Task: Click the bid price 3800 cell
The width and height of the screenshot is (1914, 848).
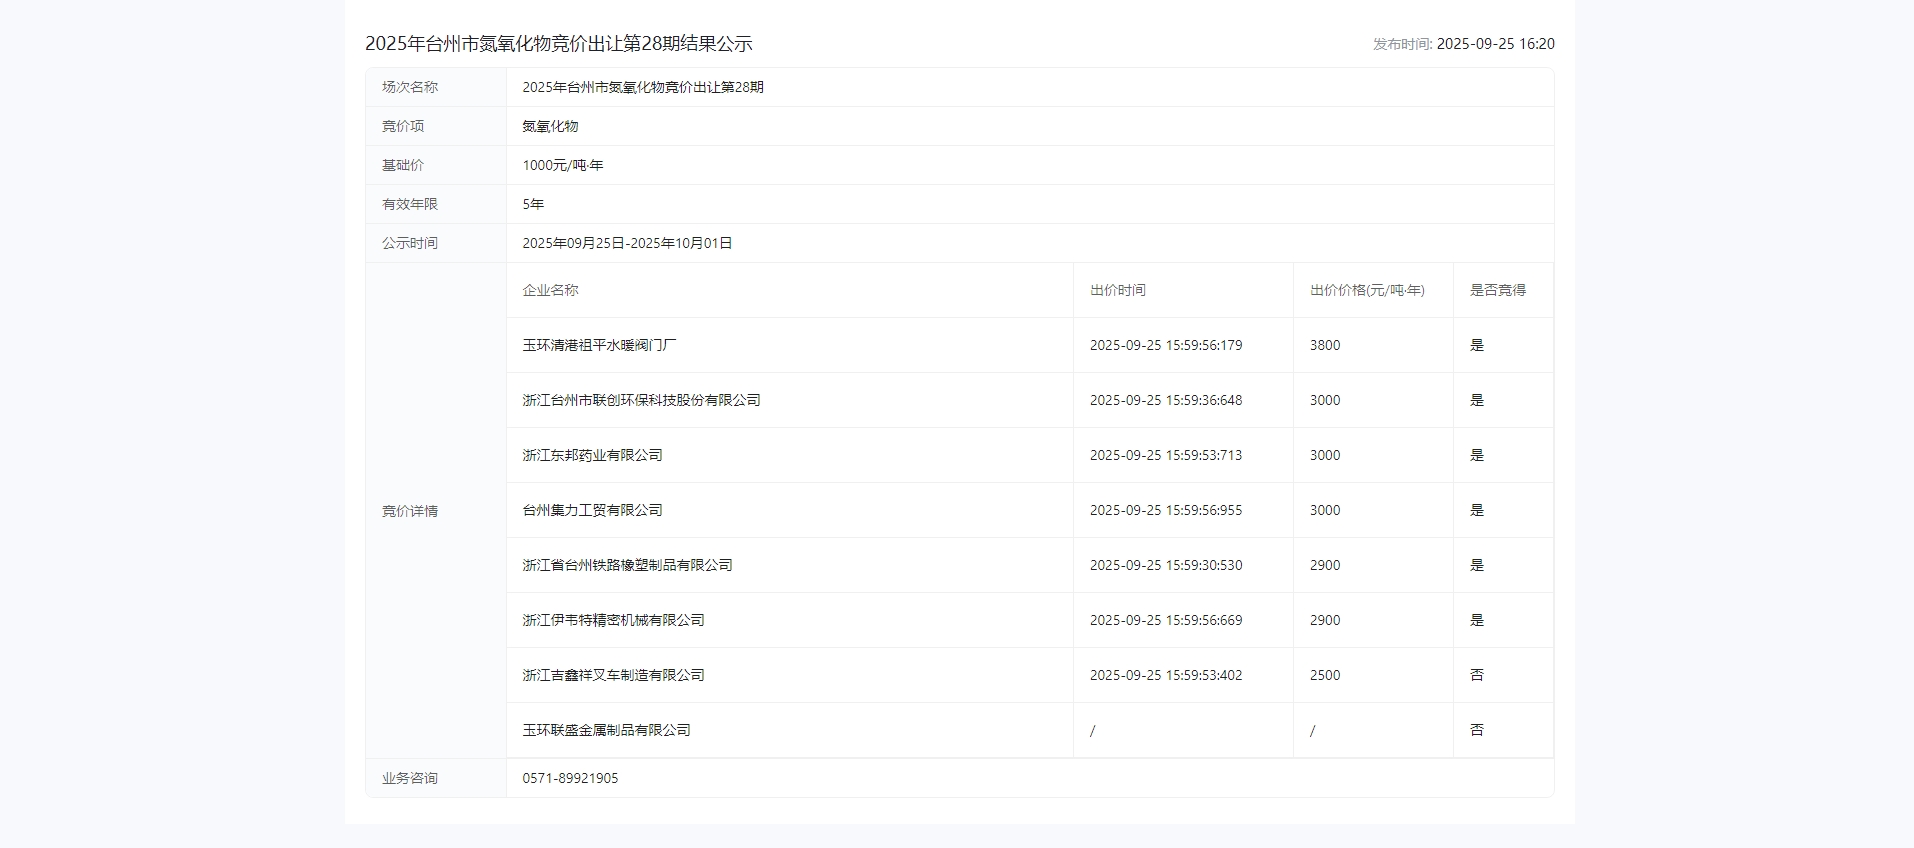Action: point(1325,345)
